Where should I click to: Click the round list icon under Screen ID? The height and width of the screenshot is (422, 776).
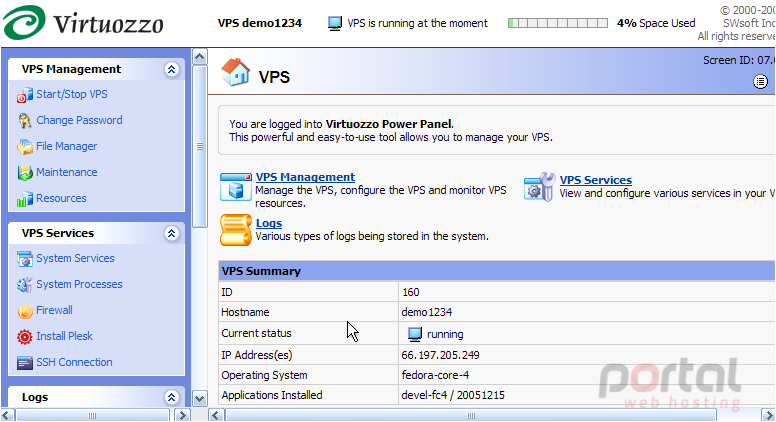tap(761, 82)
